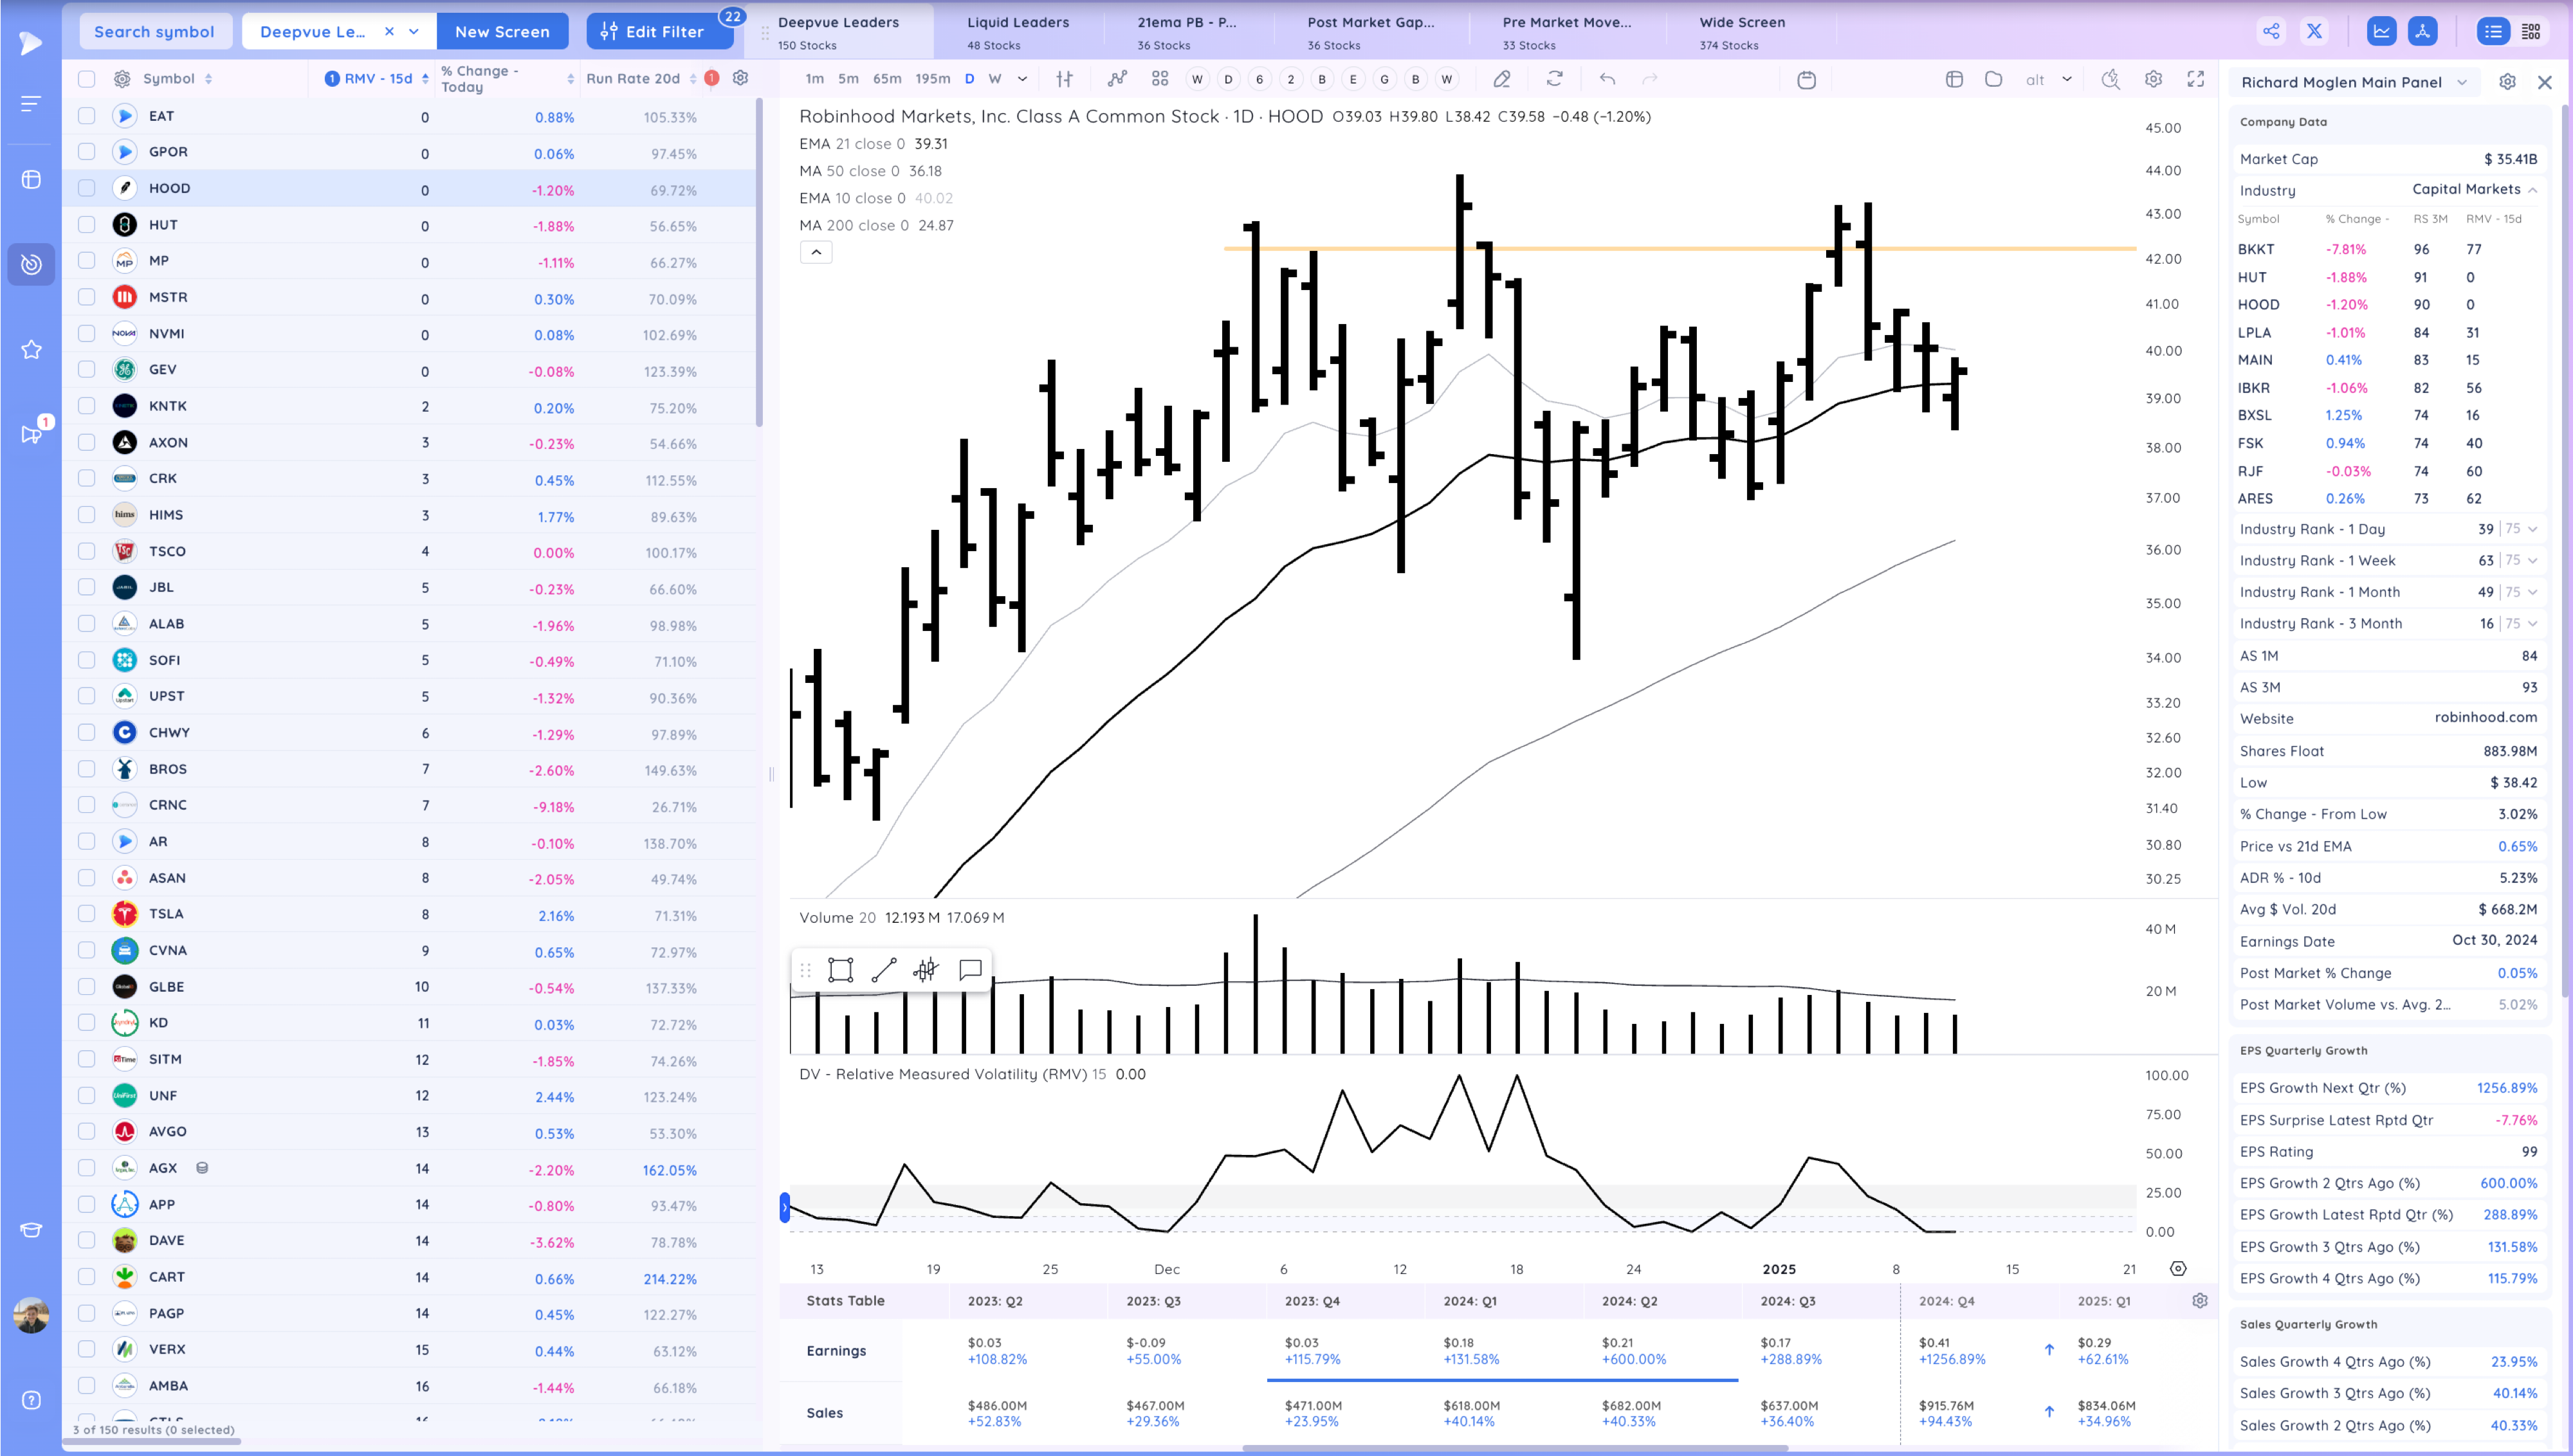
Task: Sort by Run Rate 20d column
Action: [641, 79]
